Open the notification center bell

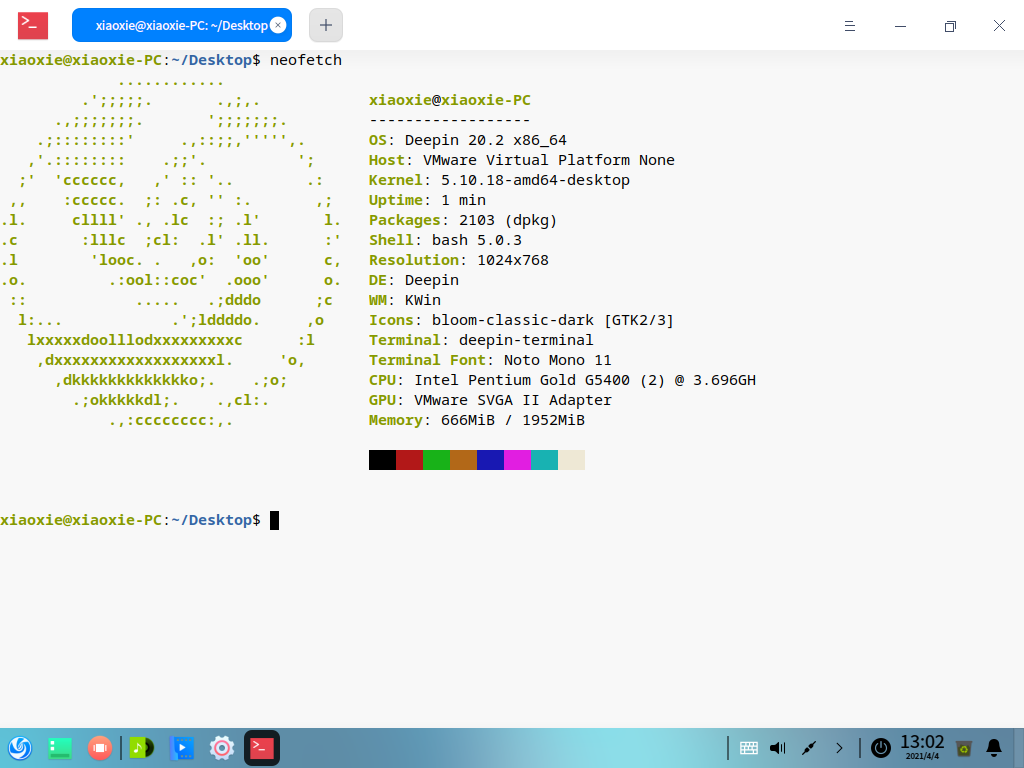tap(994, 747)
